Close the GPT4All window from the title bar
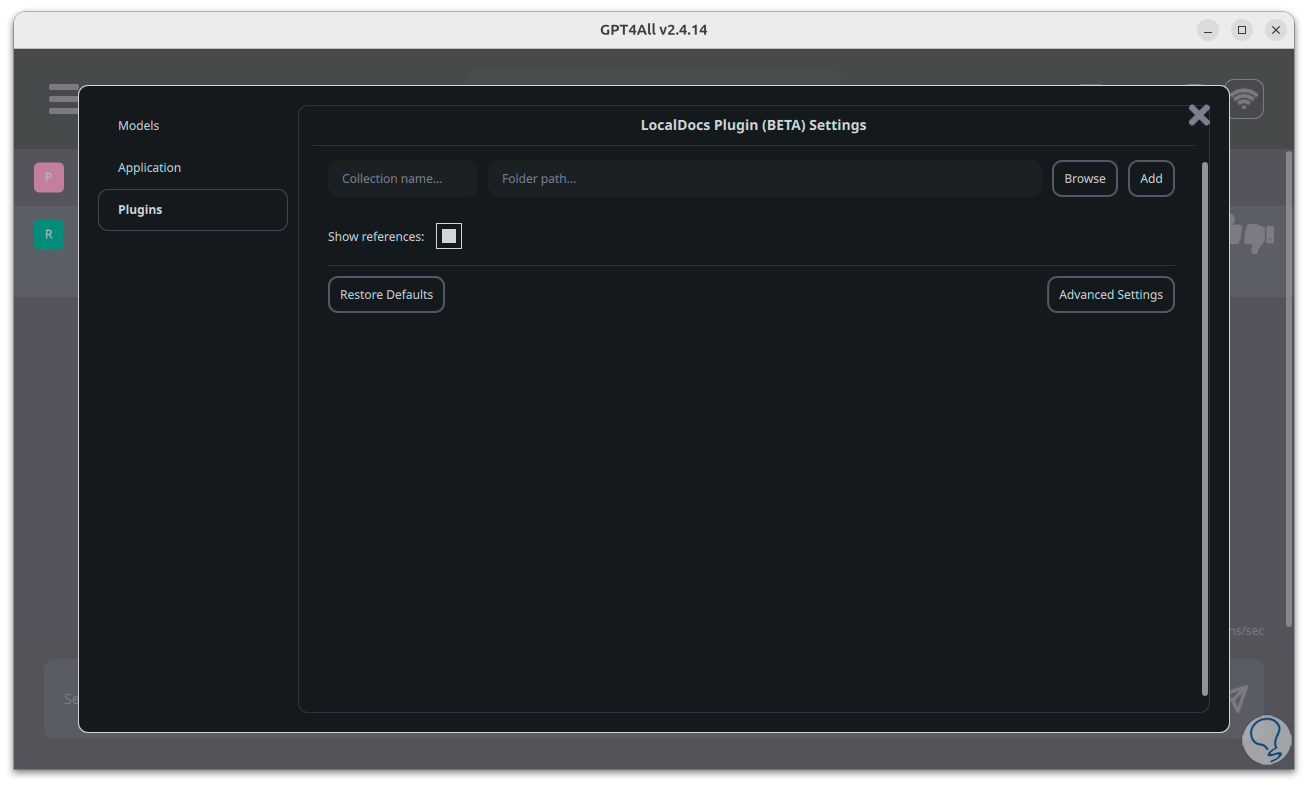The image size is (1308, 786). click(1276, 30)
